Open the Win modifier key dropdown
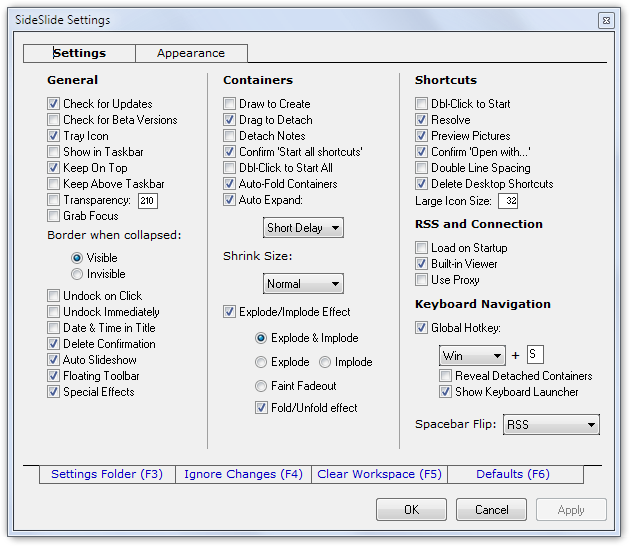 (x=472, y=355)
